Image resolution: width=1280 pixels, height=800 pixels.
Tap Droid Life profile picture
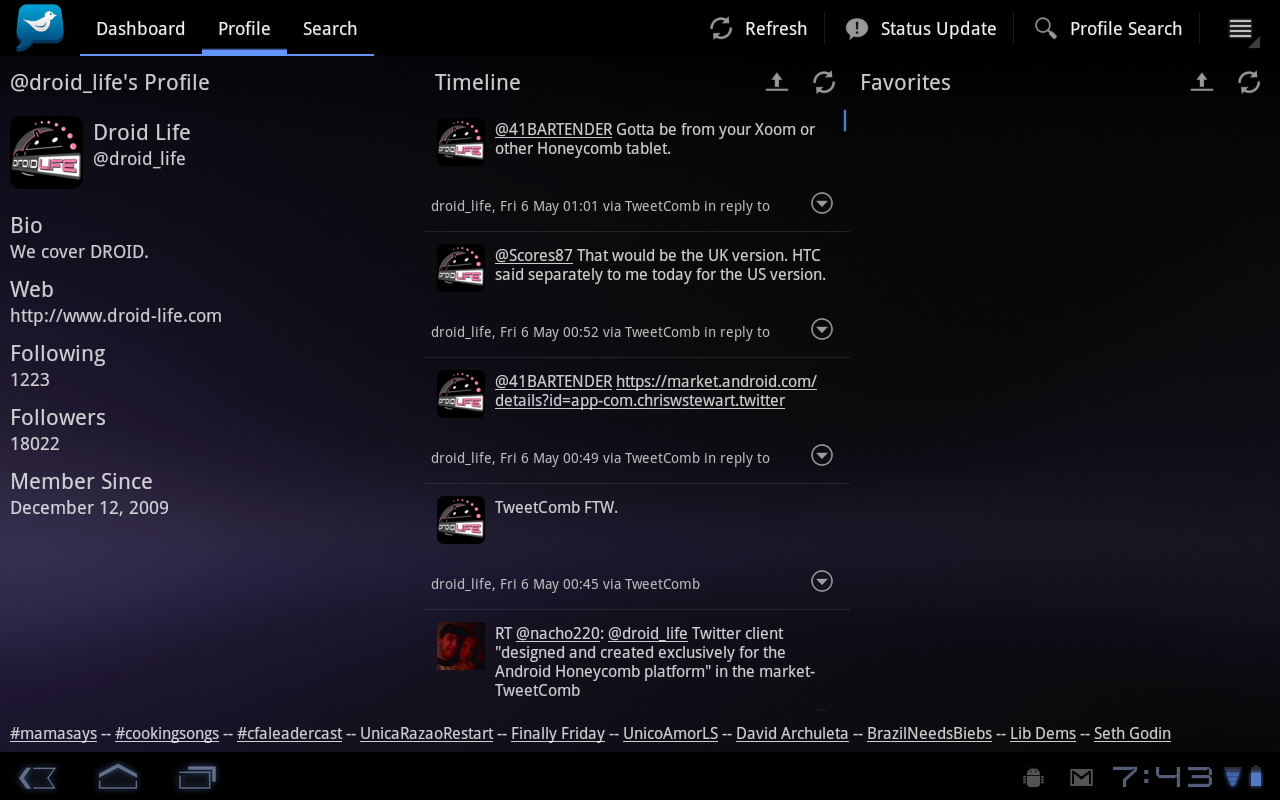click(x=46, y=152)
